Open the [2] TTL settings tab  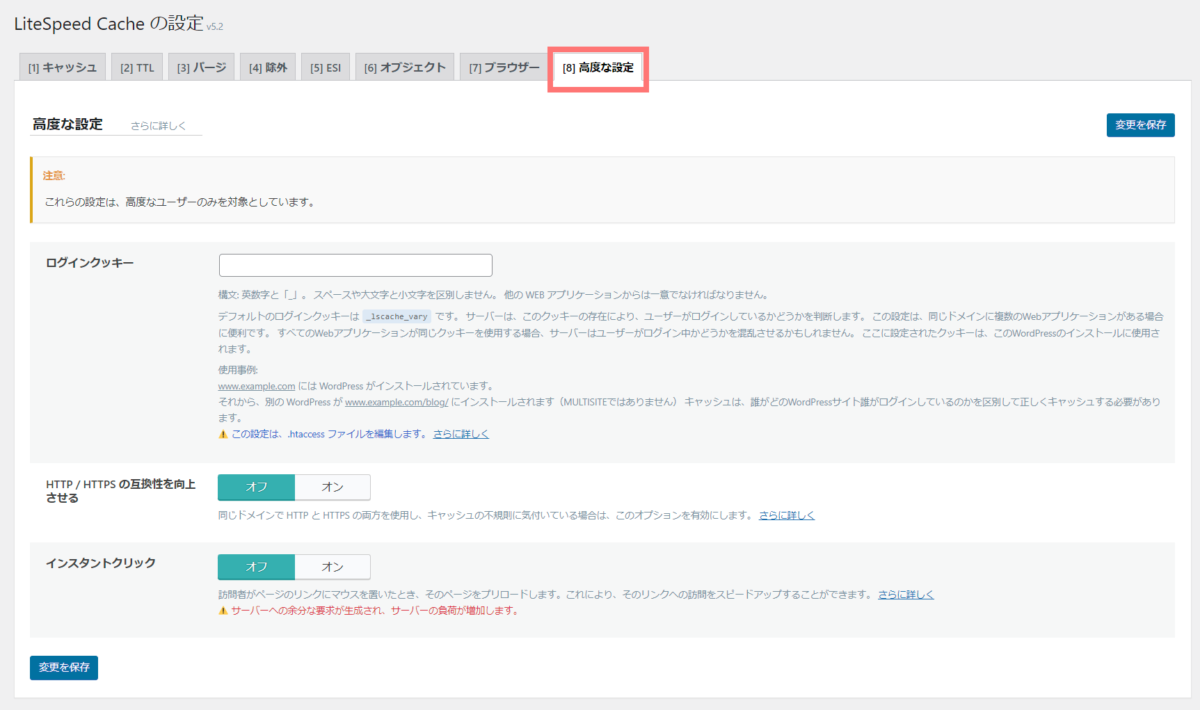click(x=136, y=66)
